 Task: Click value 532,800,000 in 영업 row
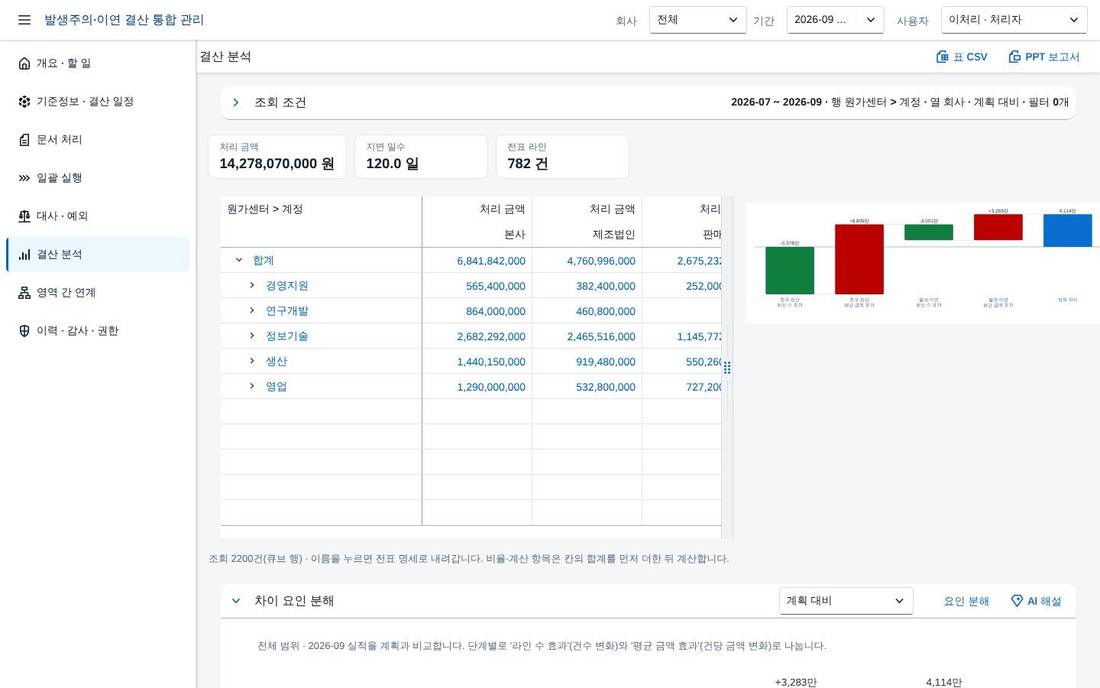click(605, 387)
